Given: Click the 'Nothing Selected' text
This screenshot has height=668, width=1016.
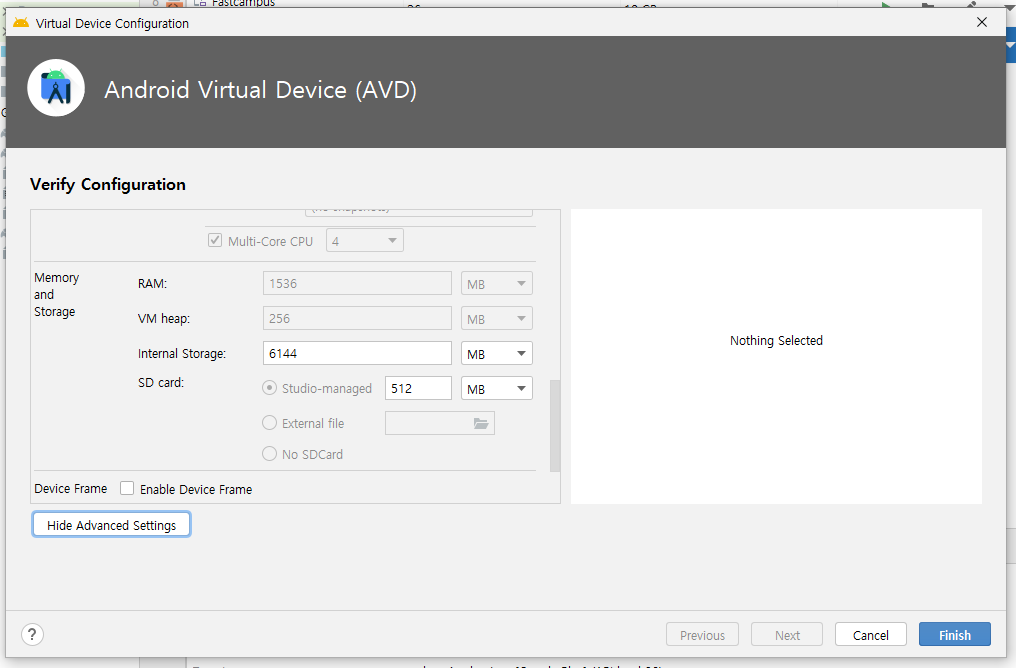Looking at the screenshot, I should point(776,341).
